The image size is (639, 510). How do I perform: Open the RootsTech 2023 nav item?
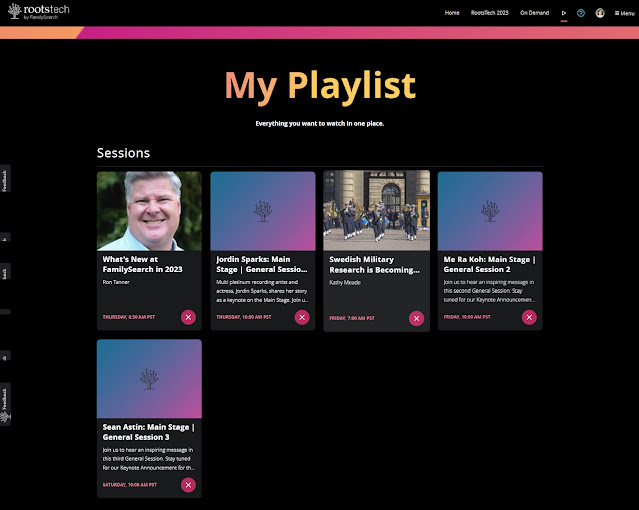489,13
